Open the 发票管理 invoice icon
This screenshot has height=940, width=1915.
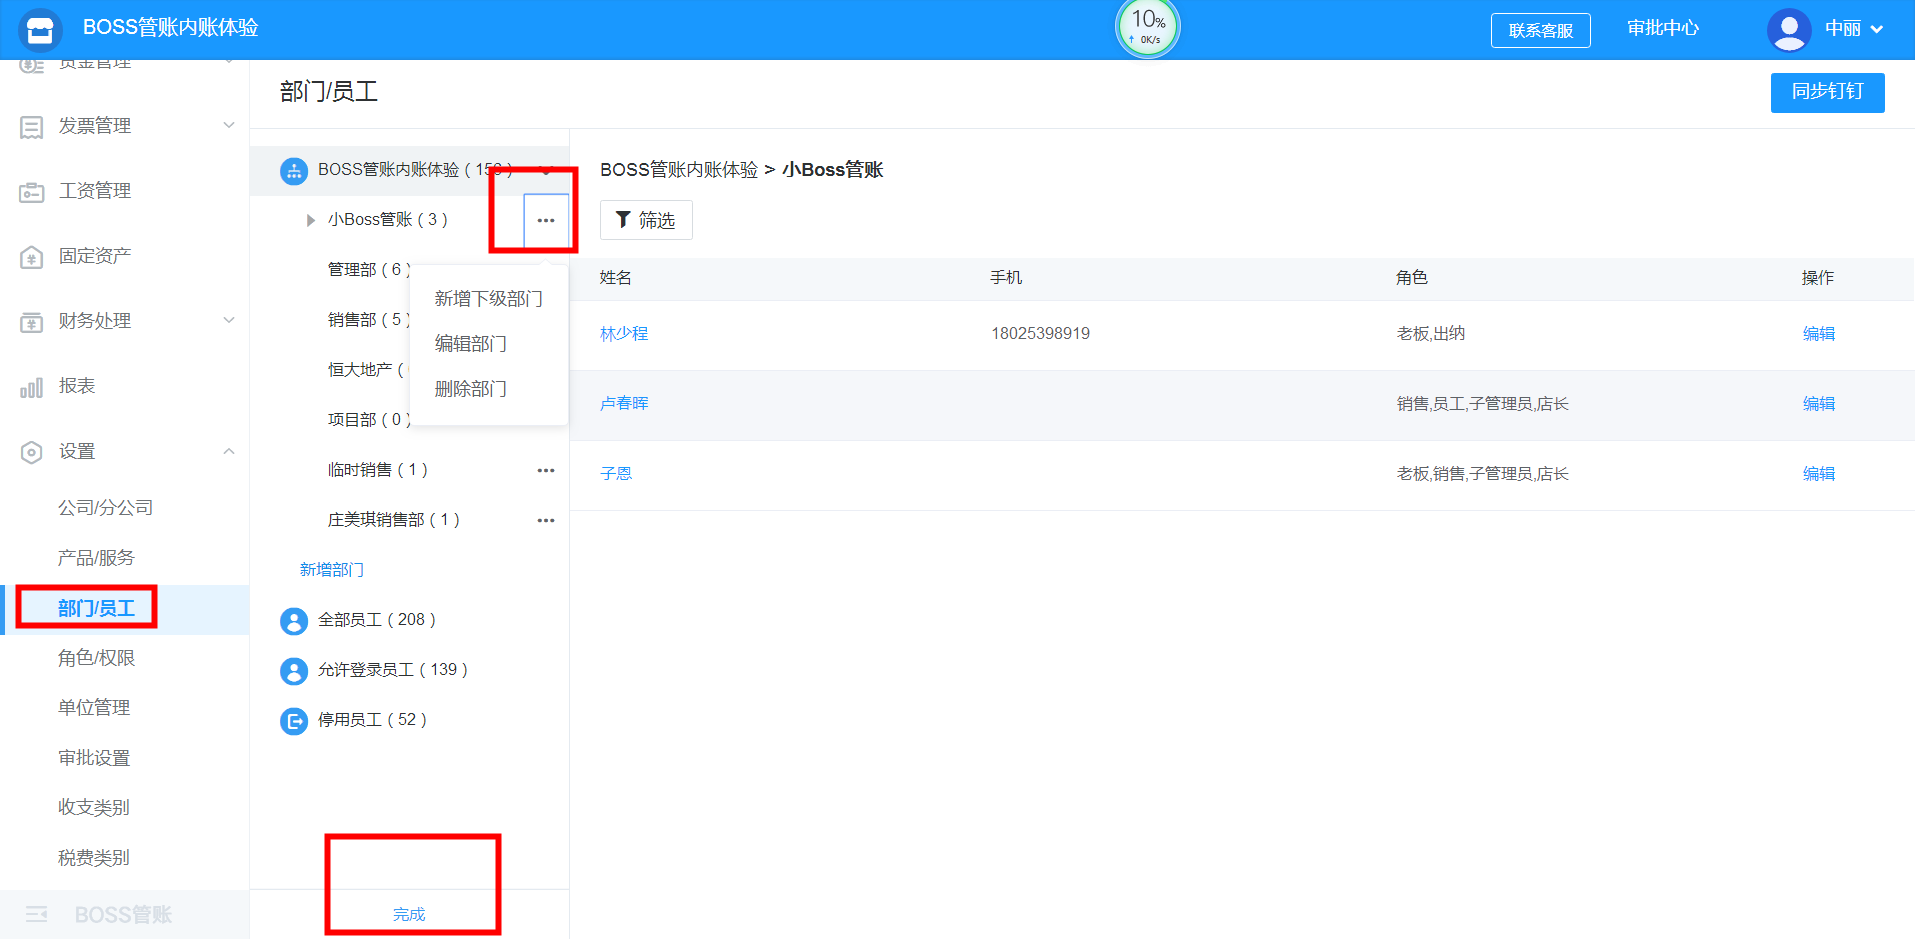32,127
